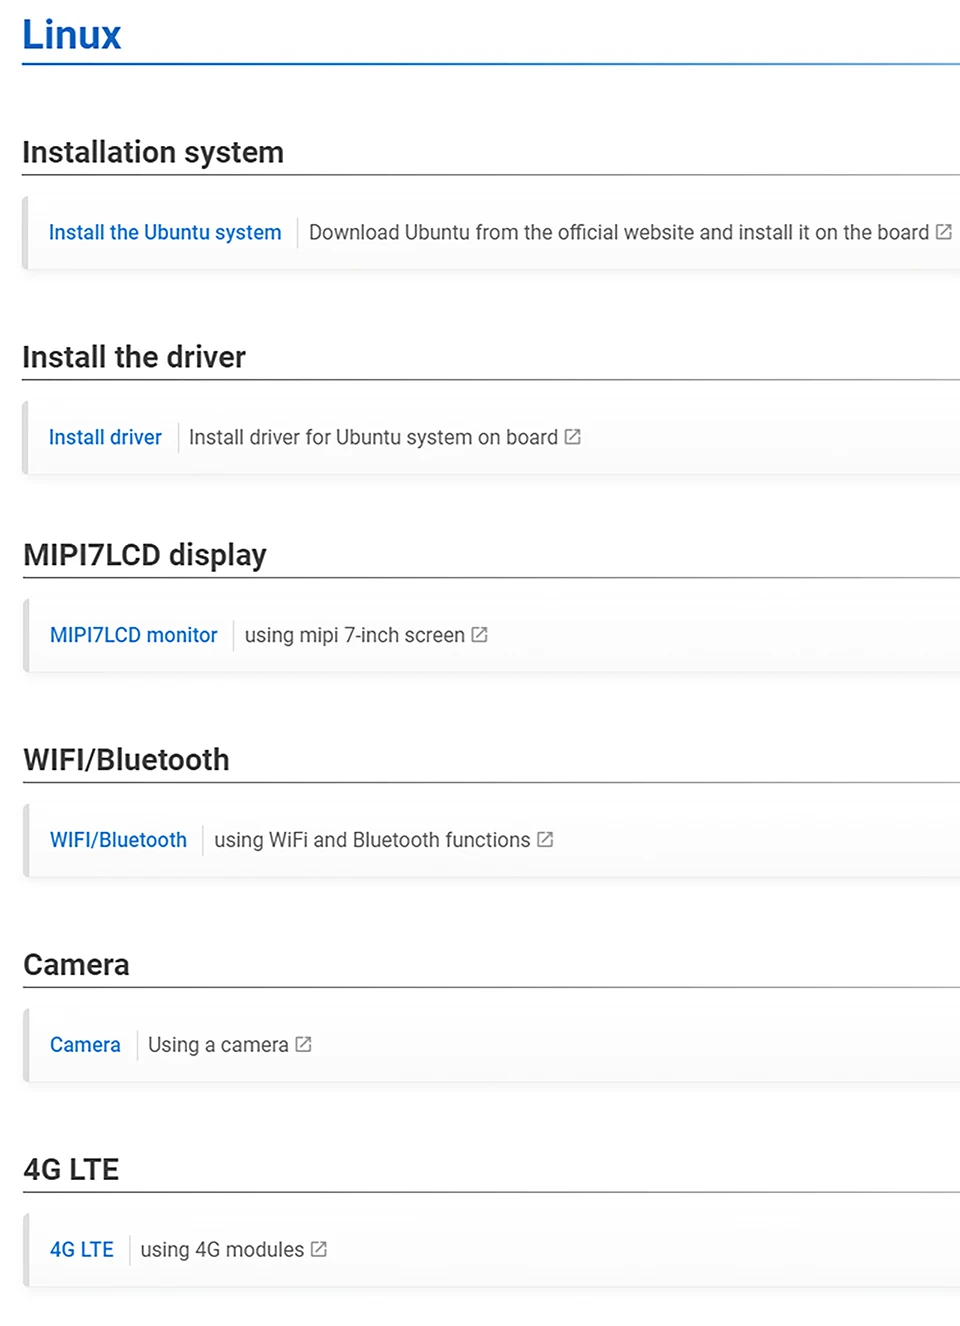Click external link icon after using 4G modules
This screenshot has height=1326, width=960.
coord(319,1250)
